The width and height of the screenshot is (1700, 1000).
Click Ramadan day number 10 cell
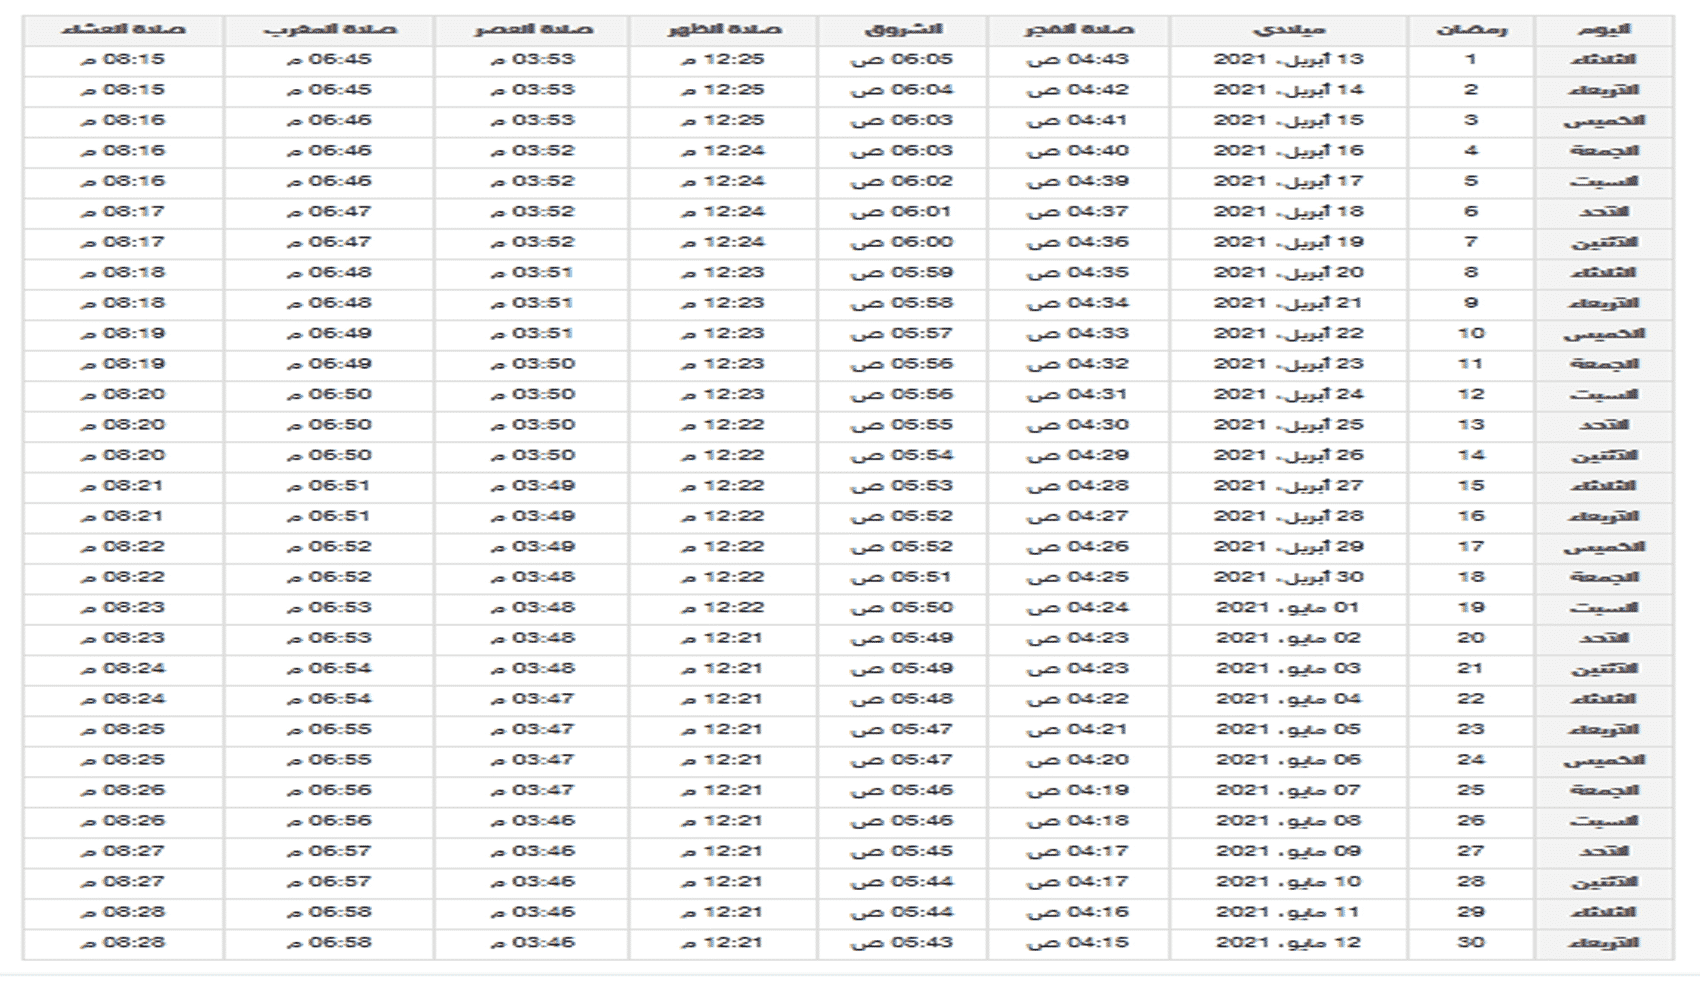[1471, 334]
